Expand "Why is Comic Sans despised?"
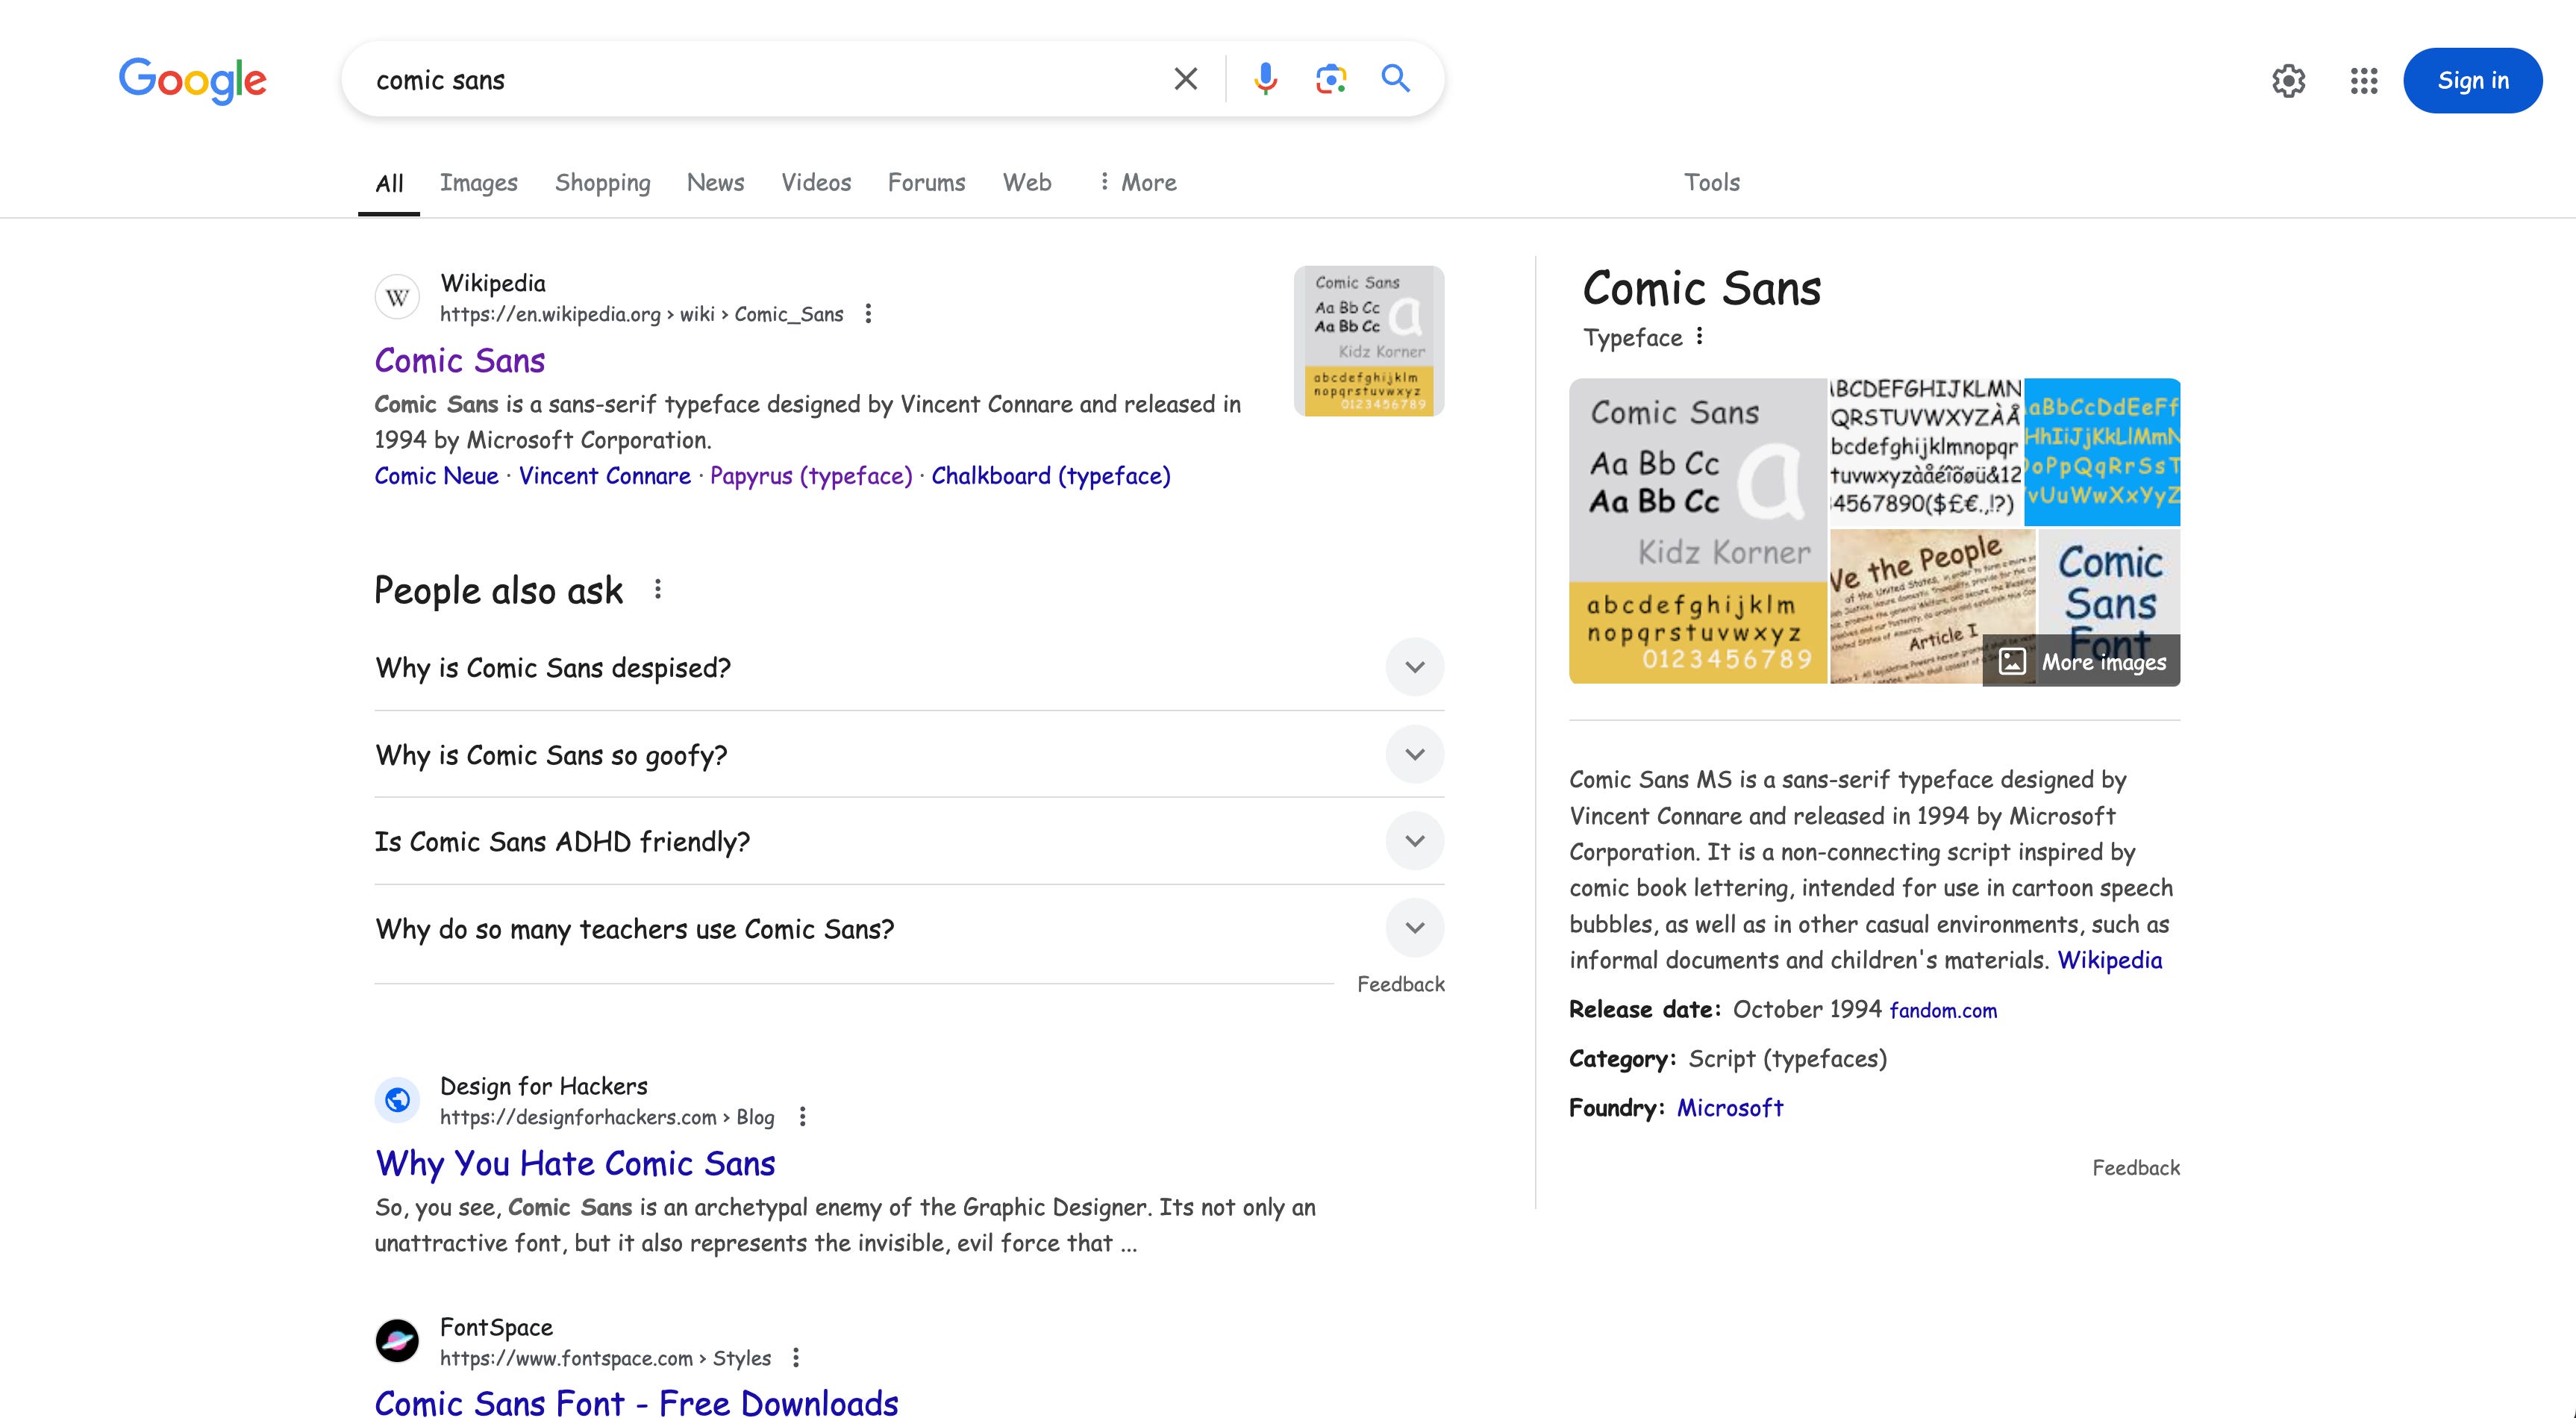The height and width of the screenshot is (1418, 2576). (1414, 667)
